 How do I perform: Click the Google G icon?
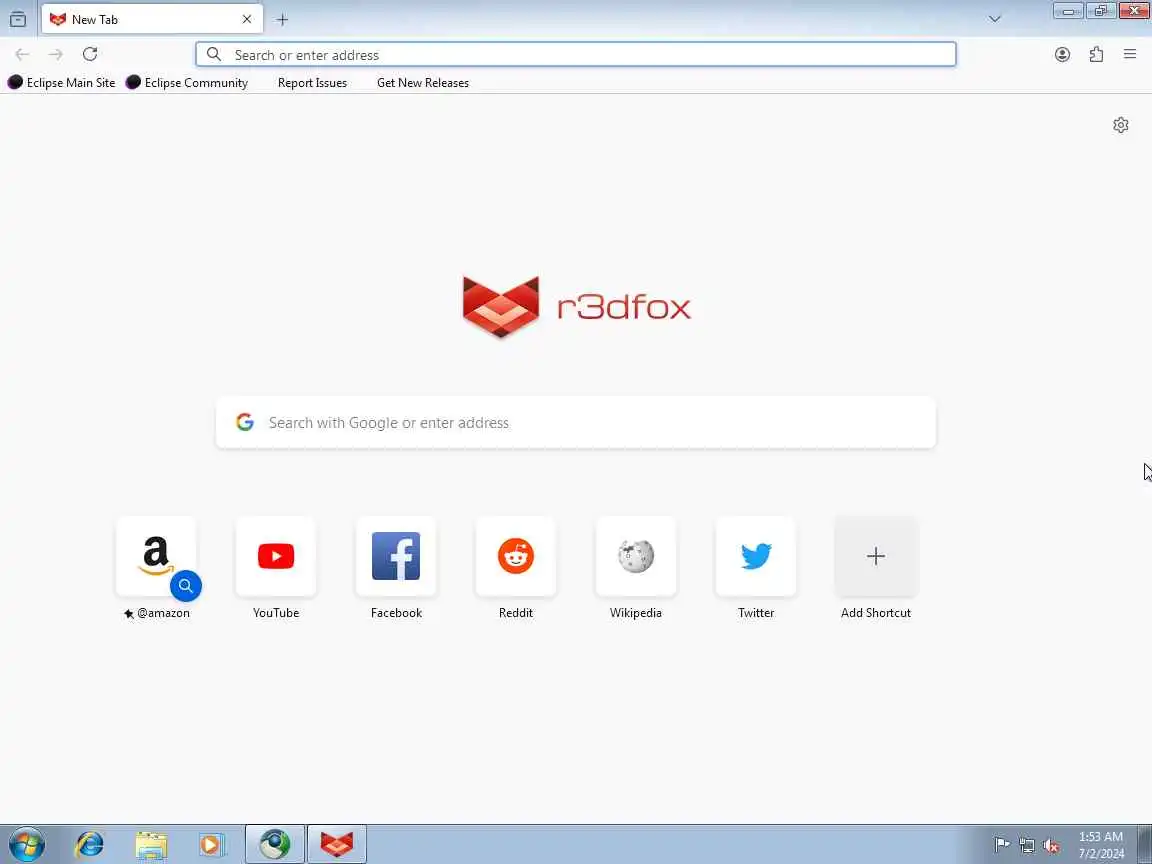click(x=245, y=422)
